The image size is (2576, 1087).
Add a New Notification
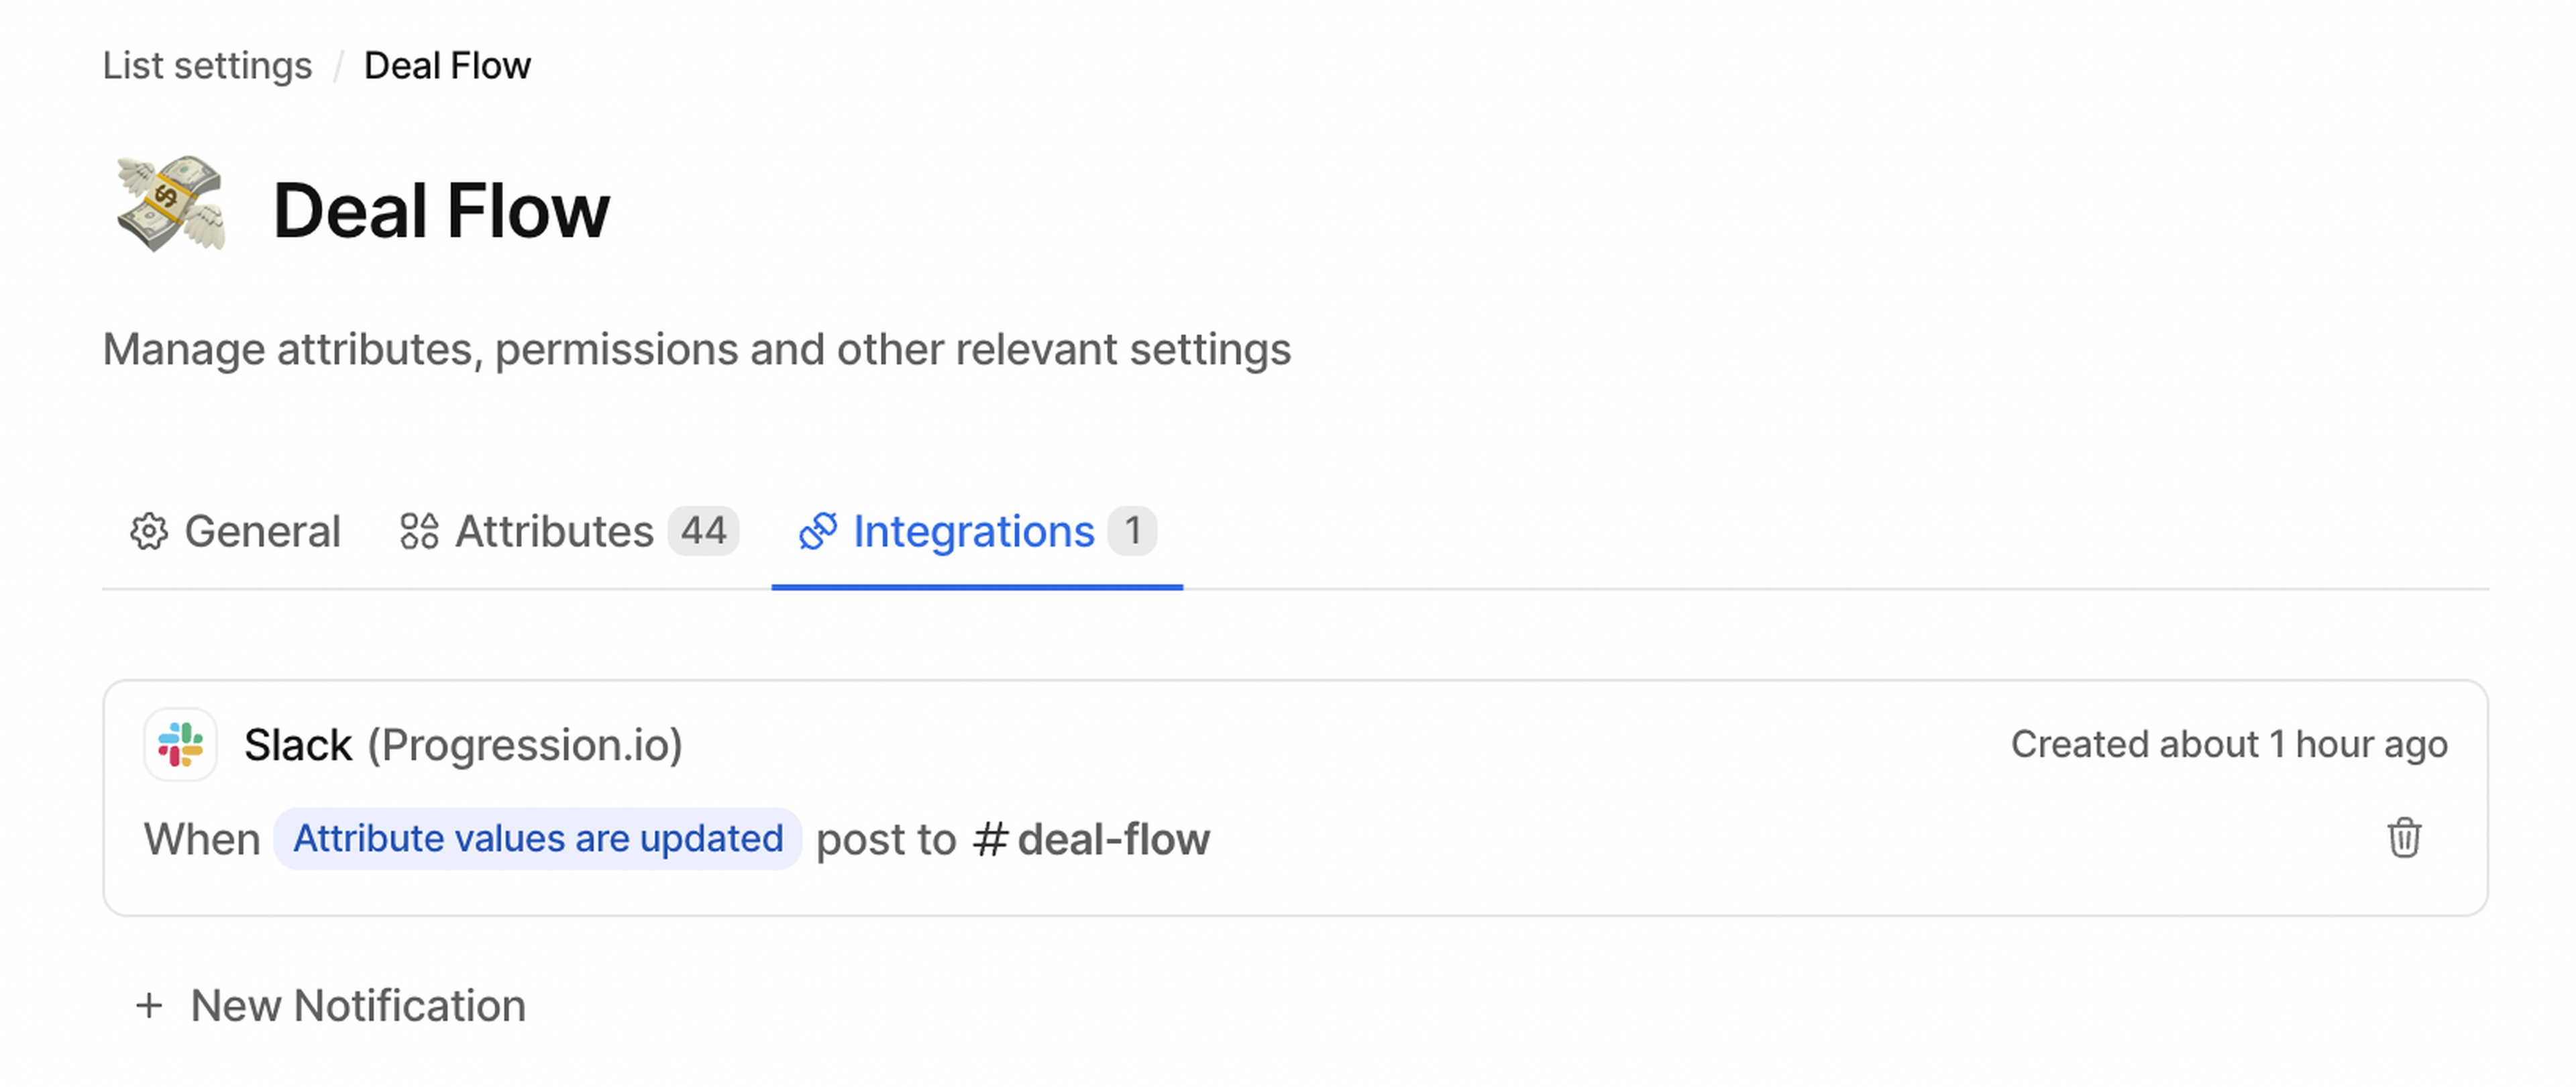pyautogui.click(x=357, y=1006)
